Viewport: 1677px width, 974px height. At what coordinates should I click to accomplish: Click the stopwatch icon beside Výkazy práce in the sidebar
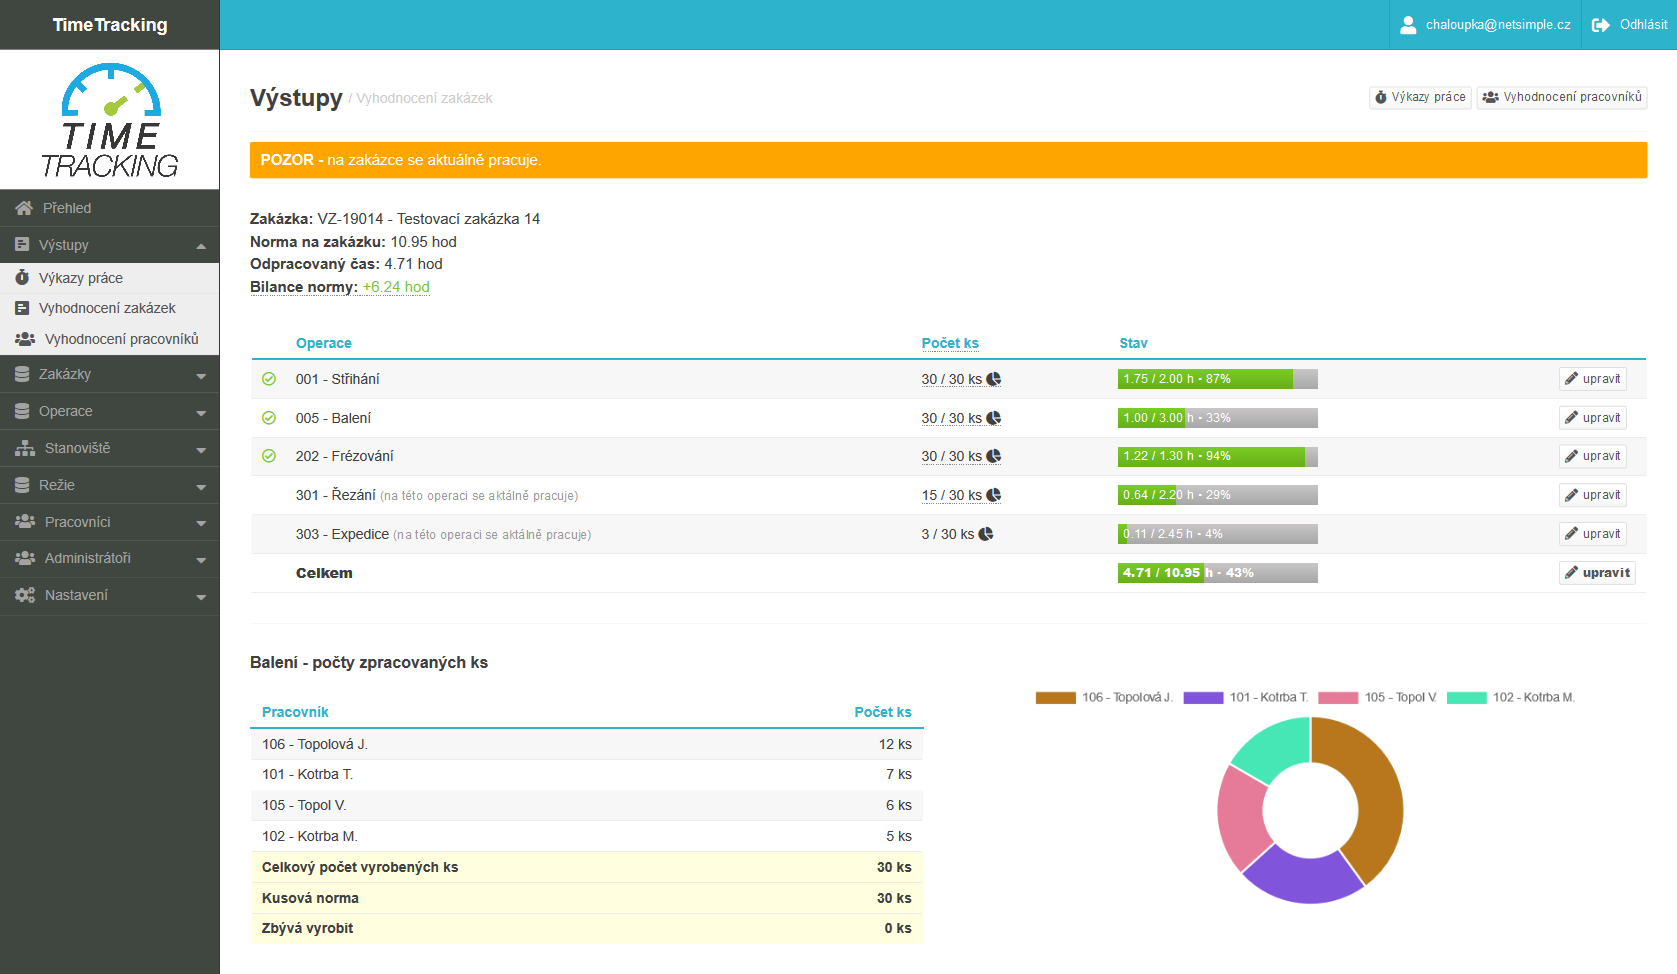pos(22,277)
